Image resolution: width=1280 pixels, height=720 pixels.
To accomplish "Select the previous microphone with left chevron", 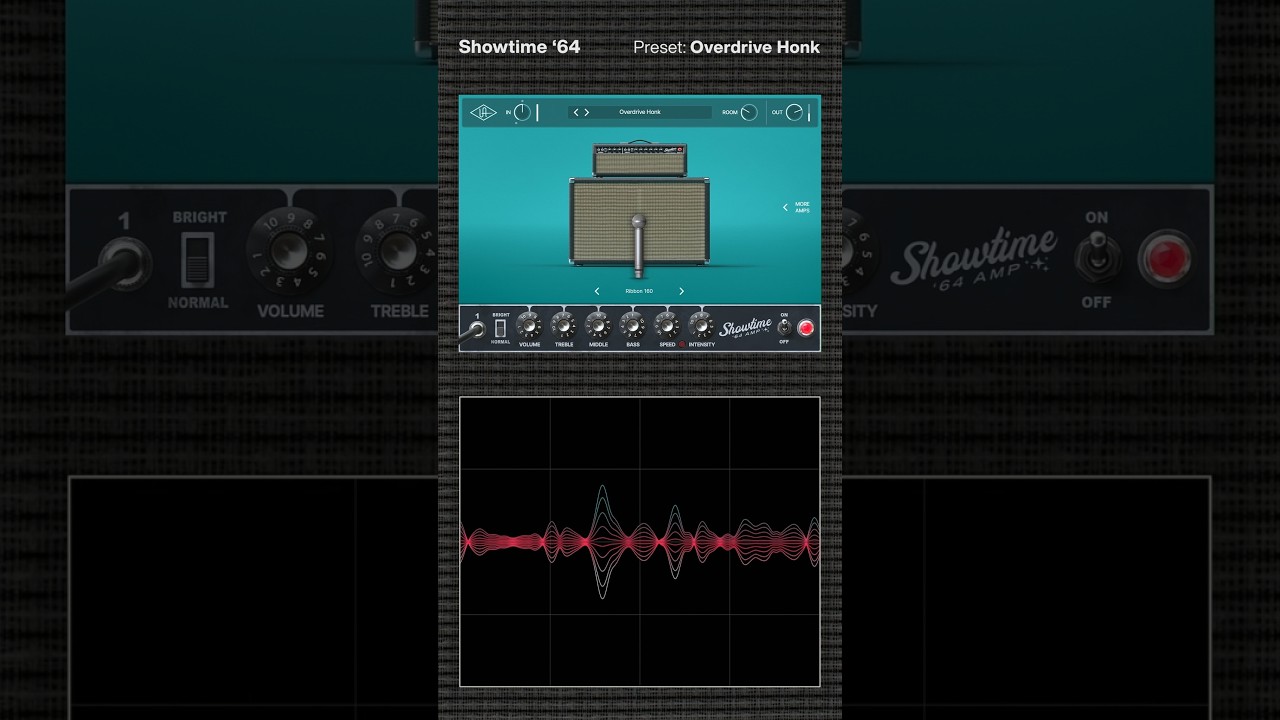I will [597, 291].
